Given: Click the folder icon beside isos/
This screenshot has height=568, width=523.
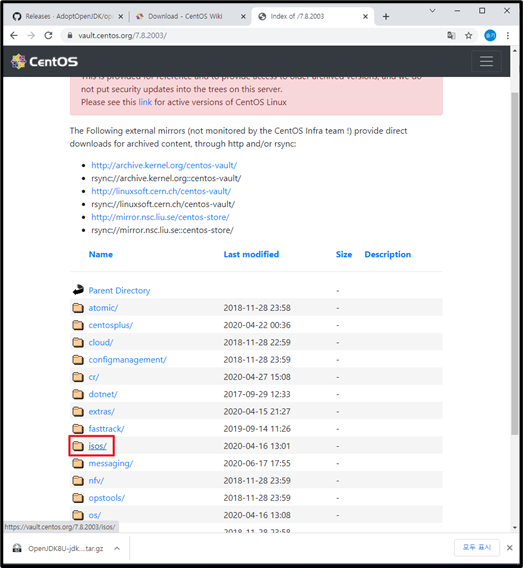Looking at the screenshot, I should pos(78,446).
